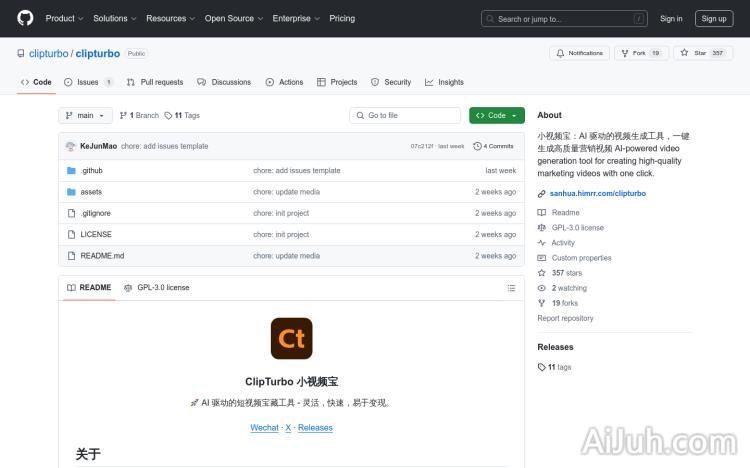Screen dimensions: 750x468
Task: Click the Notifications bell button
Action: (579, 53)
